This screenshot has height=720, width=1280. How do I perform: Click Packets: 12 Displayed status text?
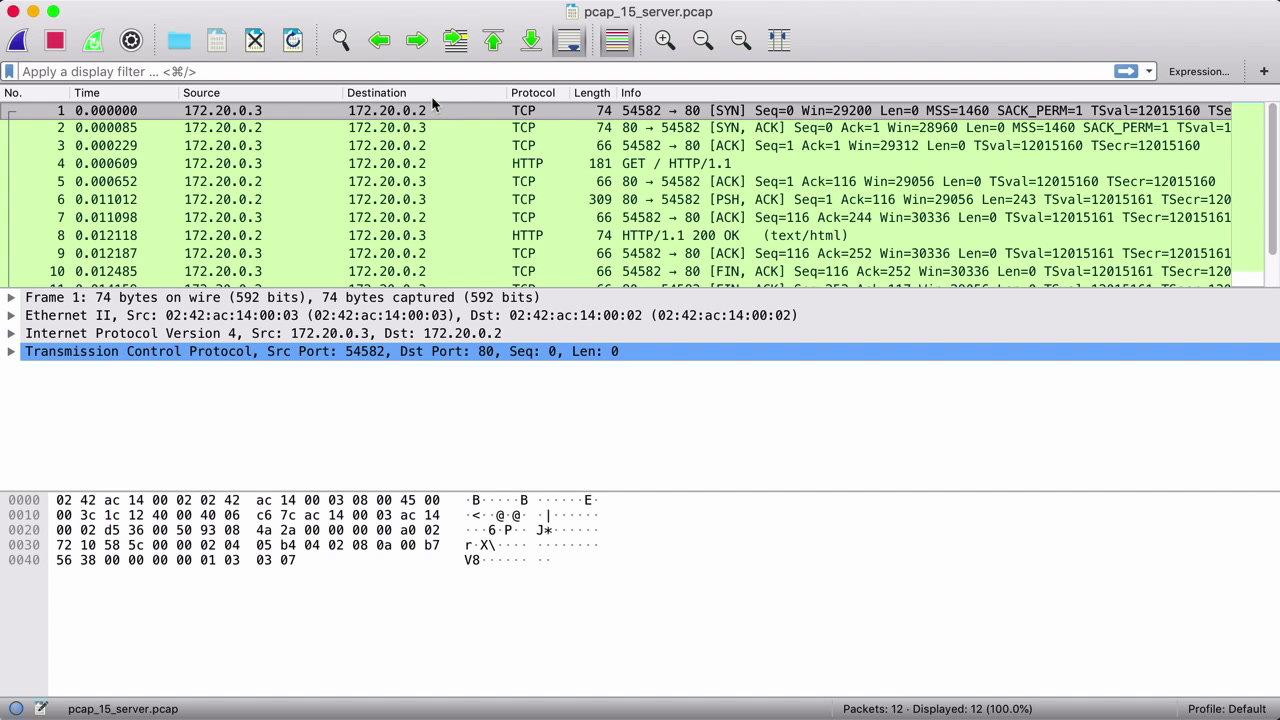click(x=938, y=709)
